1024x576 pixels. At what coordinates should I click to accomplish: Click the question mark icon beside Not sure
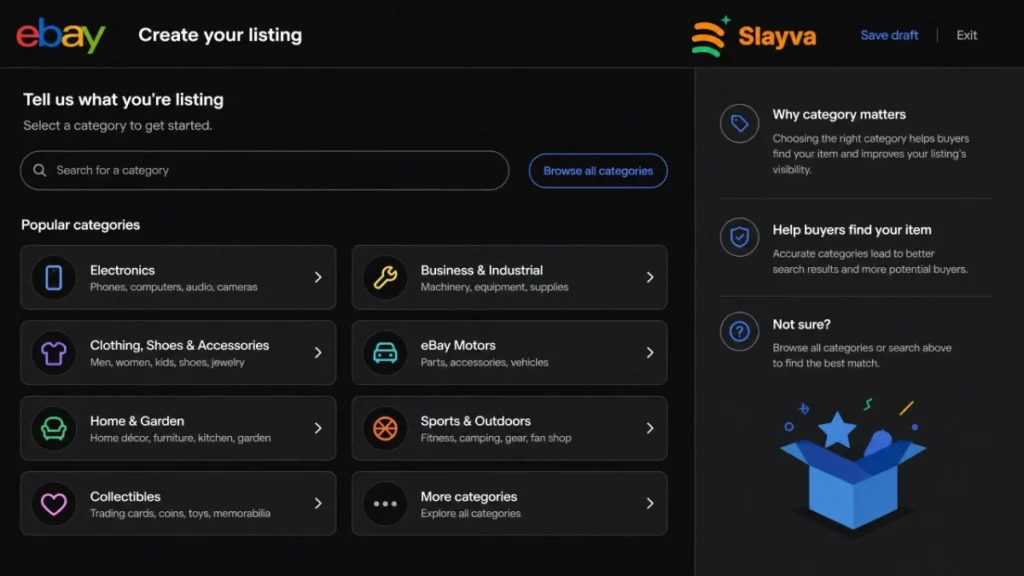739,332
